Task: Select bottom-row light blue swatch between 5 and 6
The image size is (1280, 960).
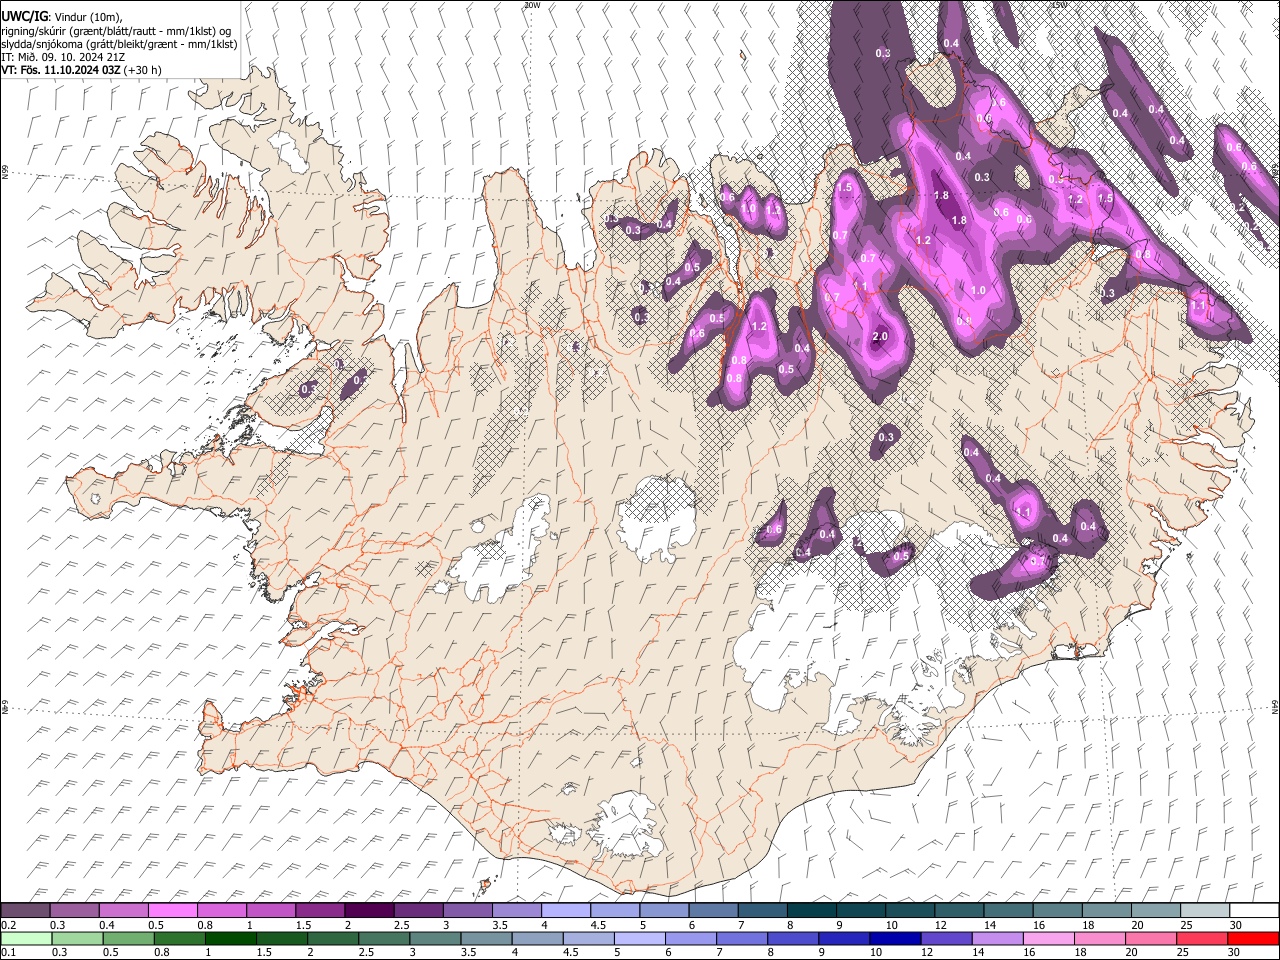Action: point(639,938)
